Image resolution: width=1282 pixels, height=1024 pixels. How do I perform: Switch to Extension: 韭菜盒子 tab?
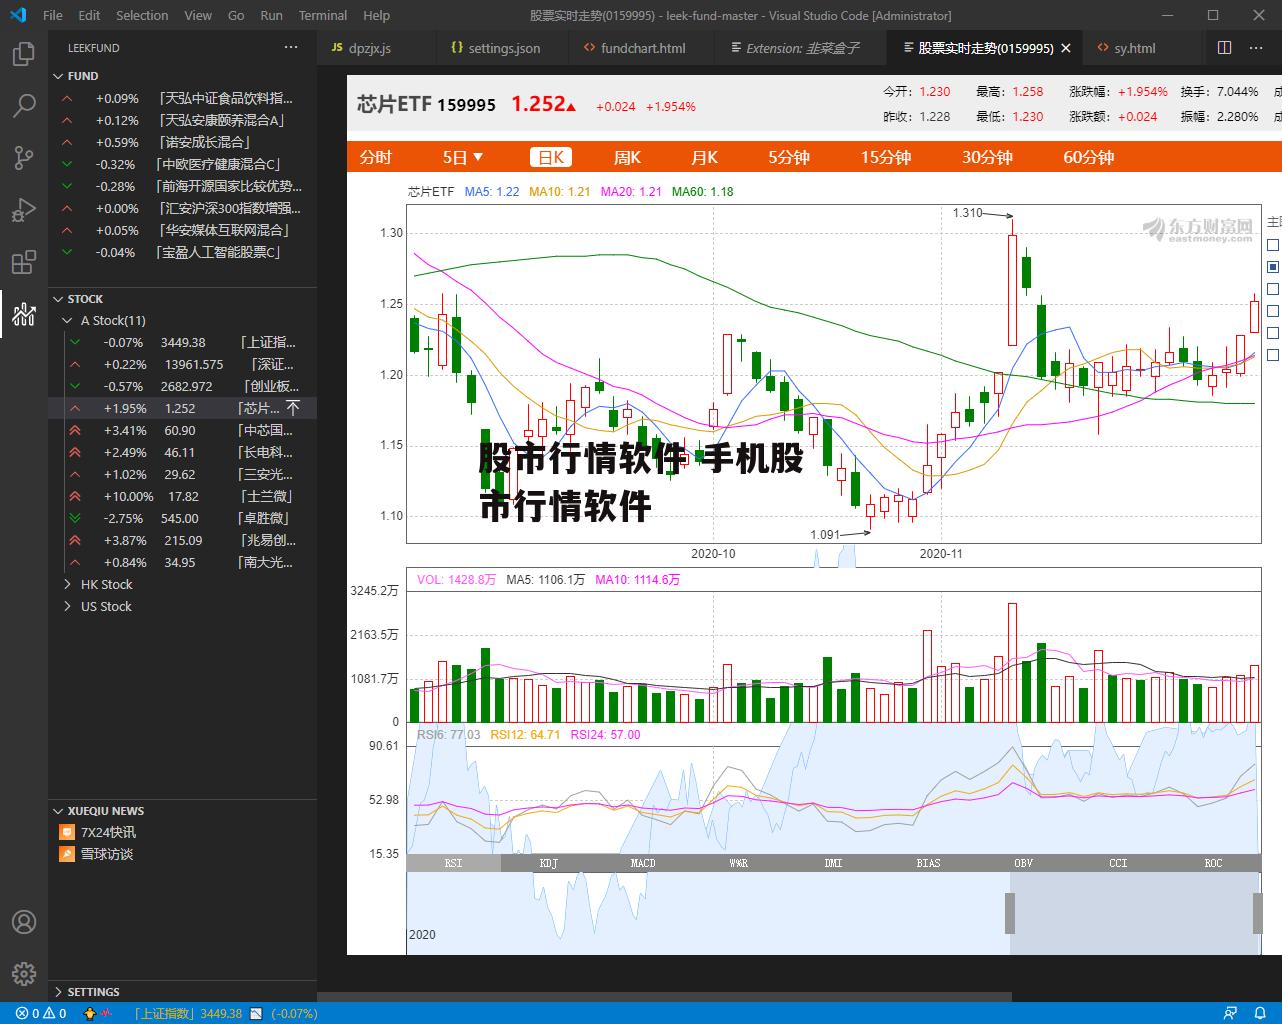click(x=801, y=48)
